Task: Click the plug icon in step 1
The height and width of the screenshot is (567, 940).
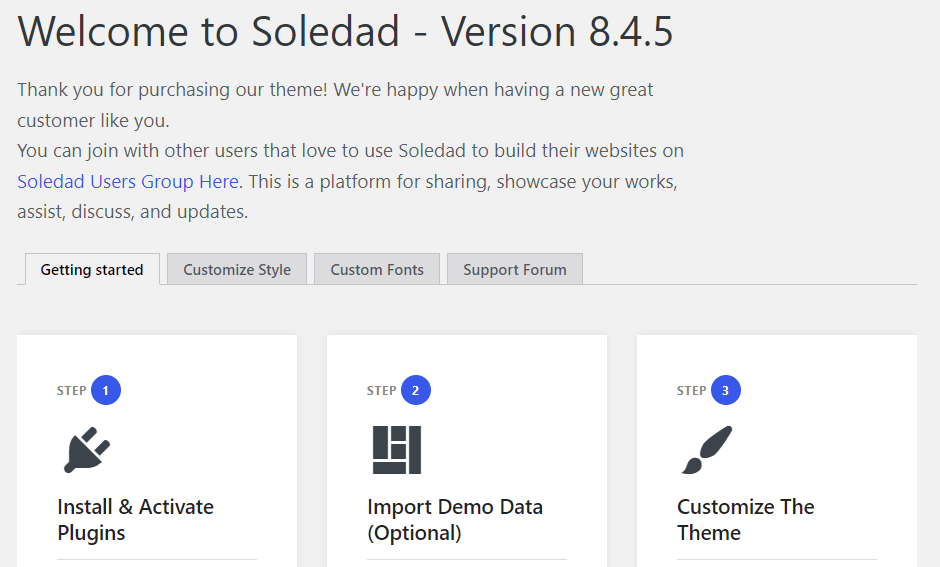Action: (87, 450)
